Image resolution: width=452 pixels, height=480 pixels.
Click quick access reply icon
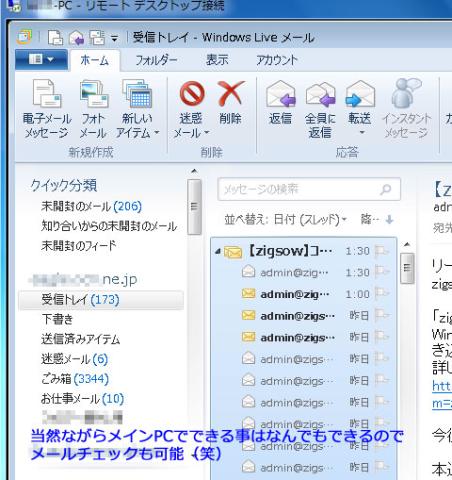76,38
